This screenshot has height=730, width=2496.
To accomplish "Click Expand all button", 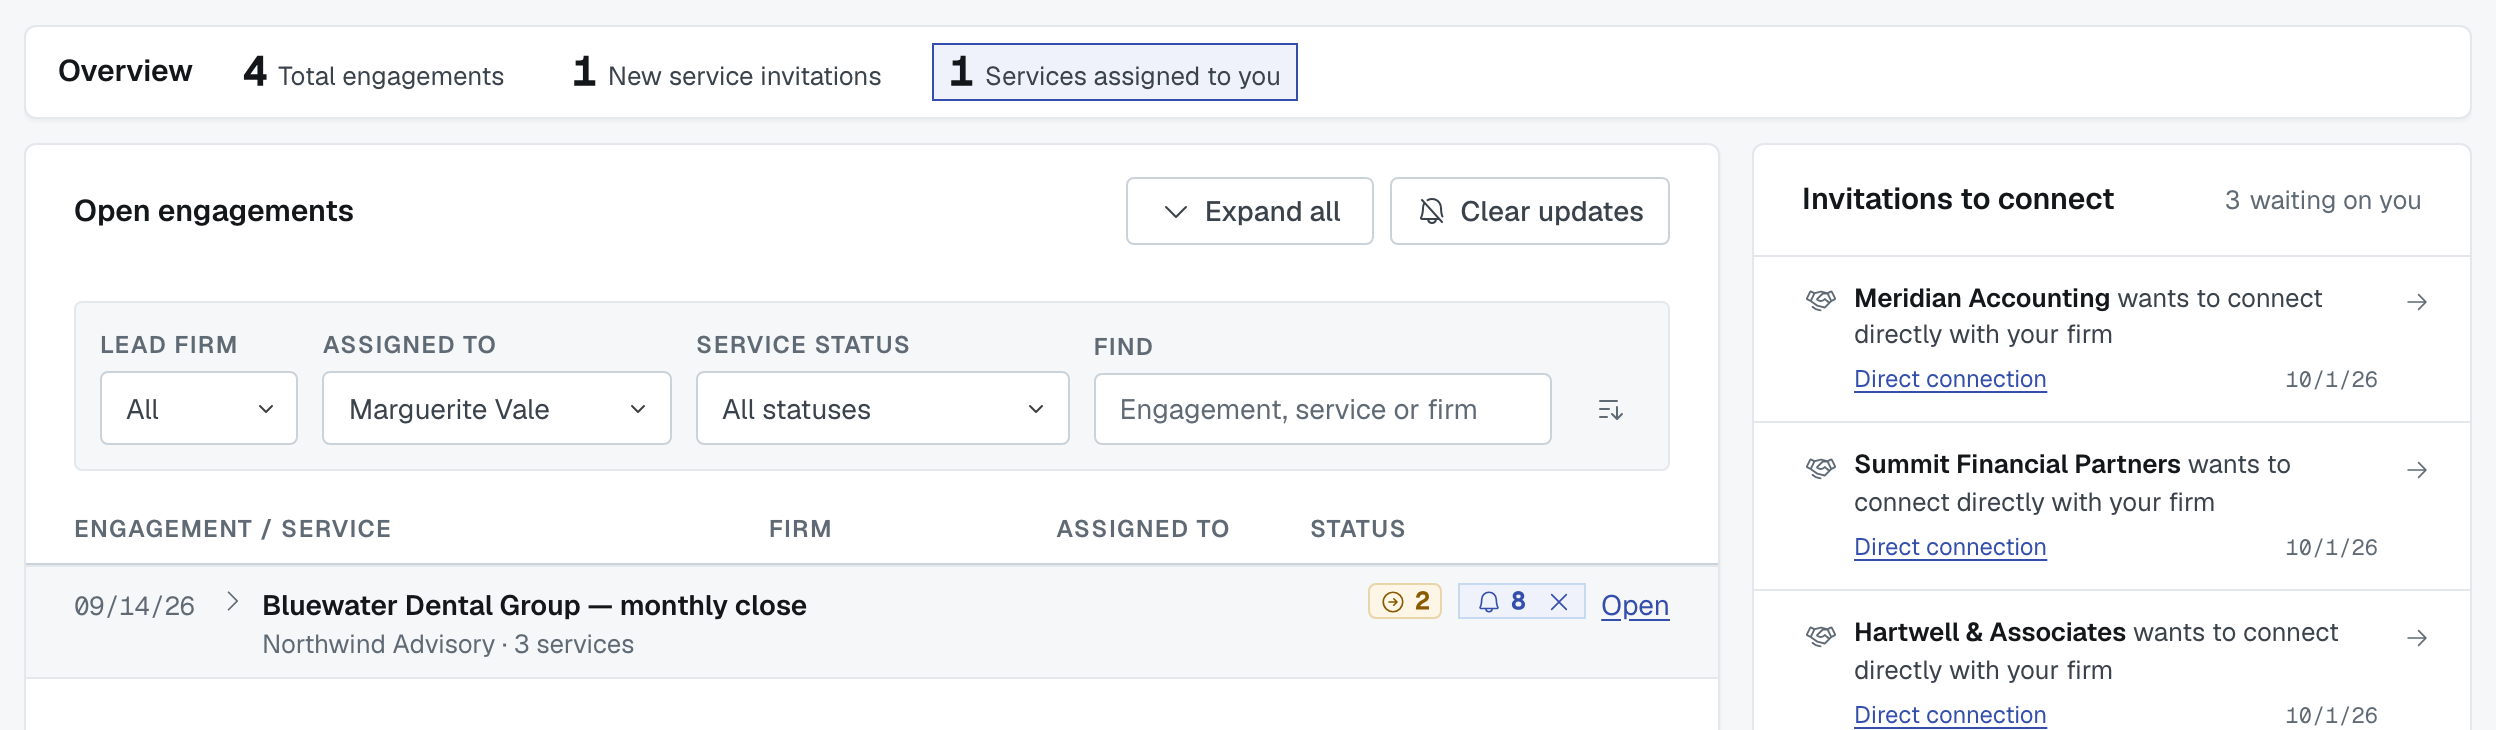I will [1250, 211].
